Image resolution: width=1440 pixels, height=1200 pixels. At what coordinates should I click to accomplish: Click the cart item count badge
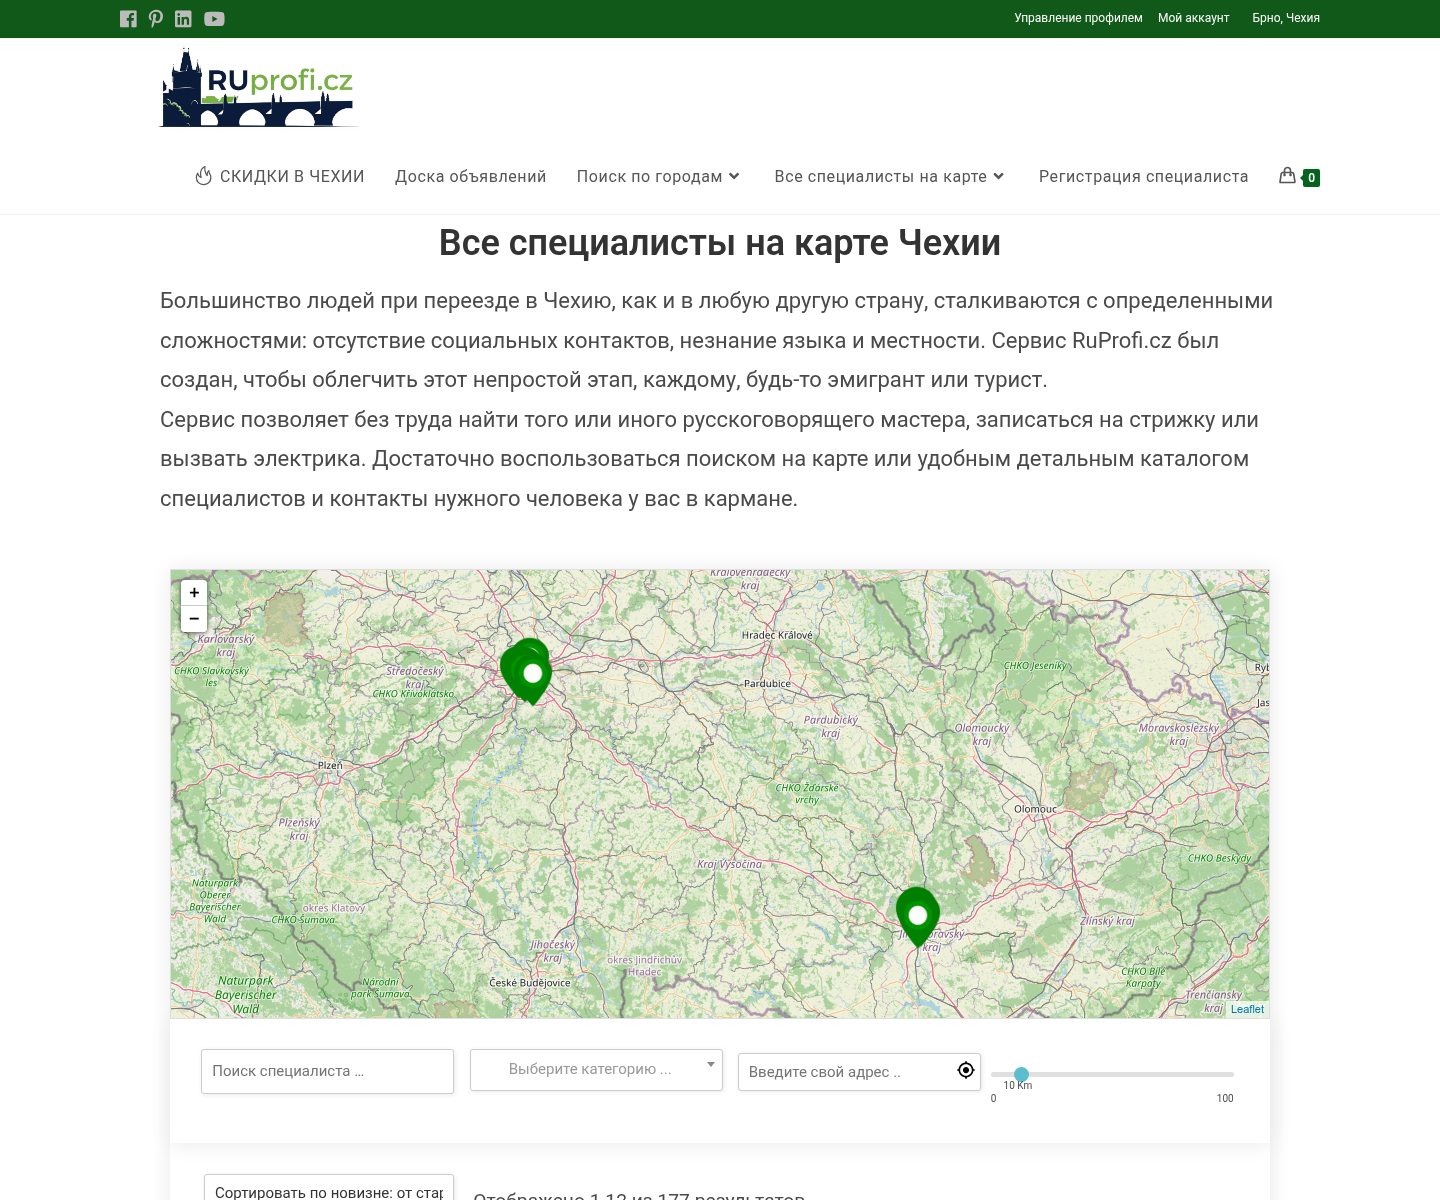[x=1312, y=178]
